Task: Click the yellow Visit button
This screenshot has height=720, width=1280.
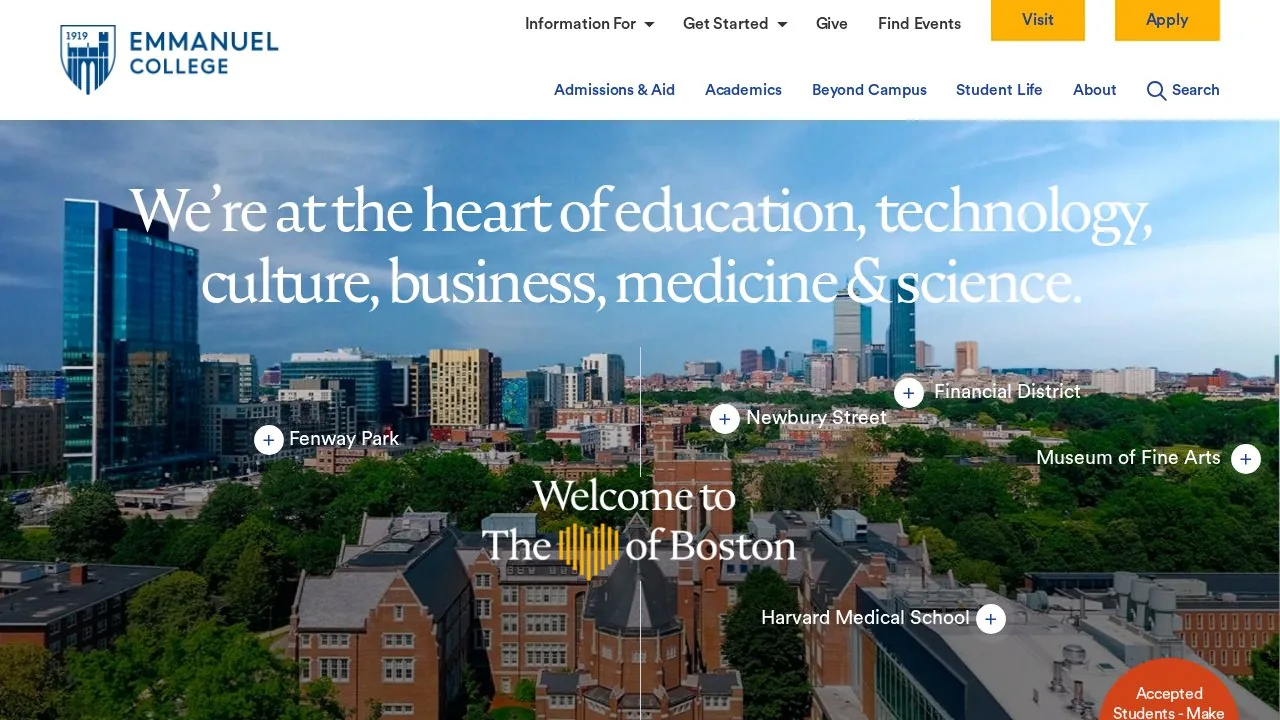Action: pos(1038,20)
